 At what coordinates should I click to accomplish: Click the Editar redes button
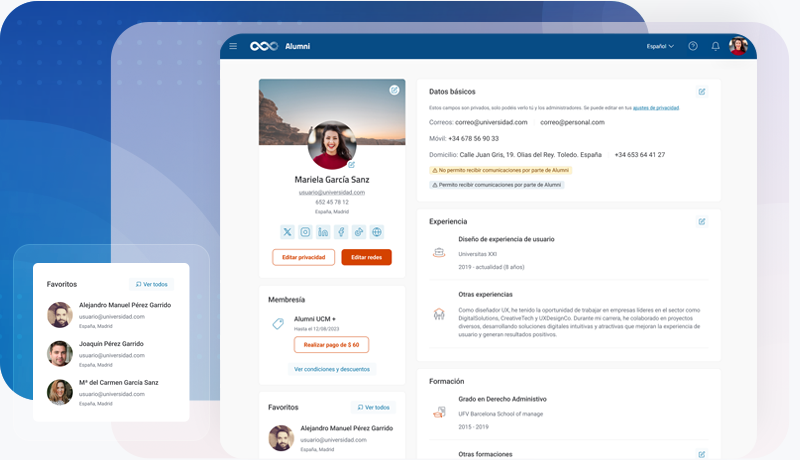tap(366, 258)
